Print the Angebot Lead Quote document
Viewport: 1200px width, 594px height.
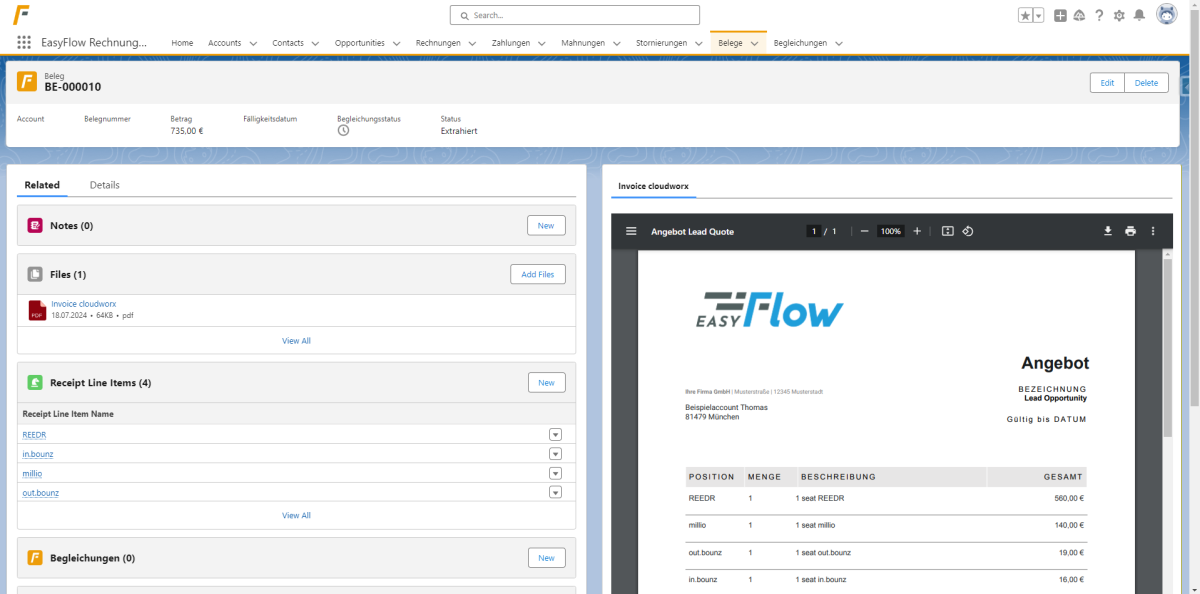pyautogui.click(x=1130, y=231)
